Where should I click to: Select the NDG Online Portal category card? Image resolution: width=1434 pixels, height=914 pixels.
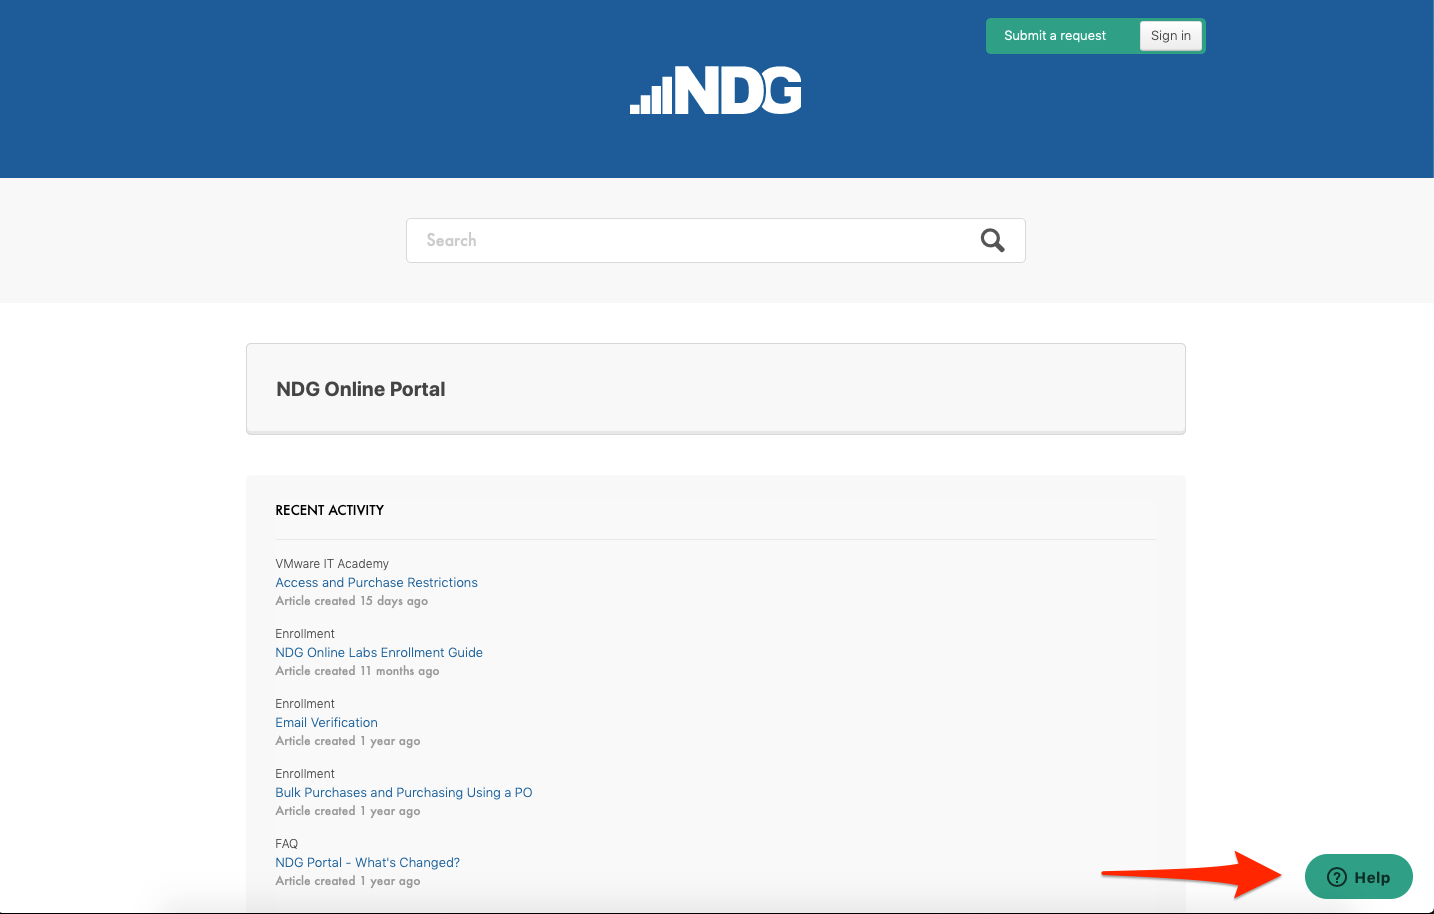(x=716, y=389)
